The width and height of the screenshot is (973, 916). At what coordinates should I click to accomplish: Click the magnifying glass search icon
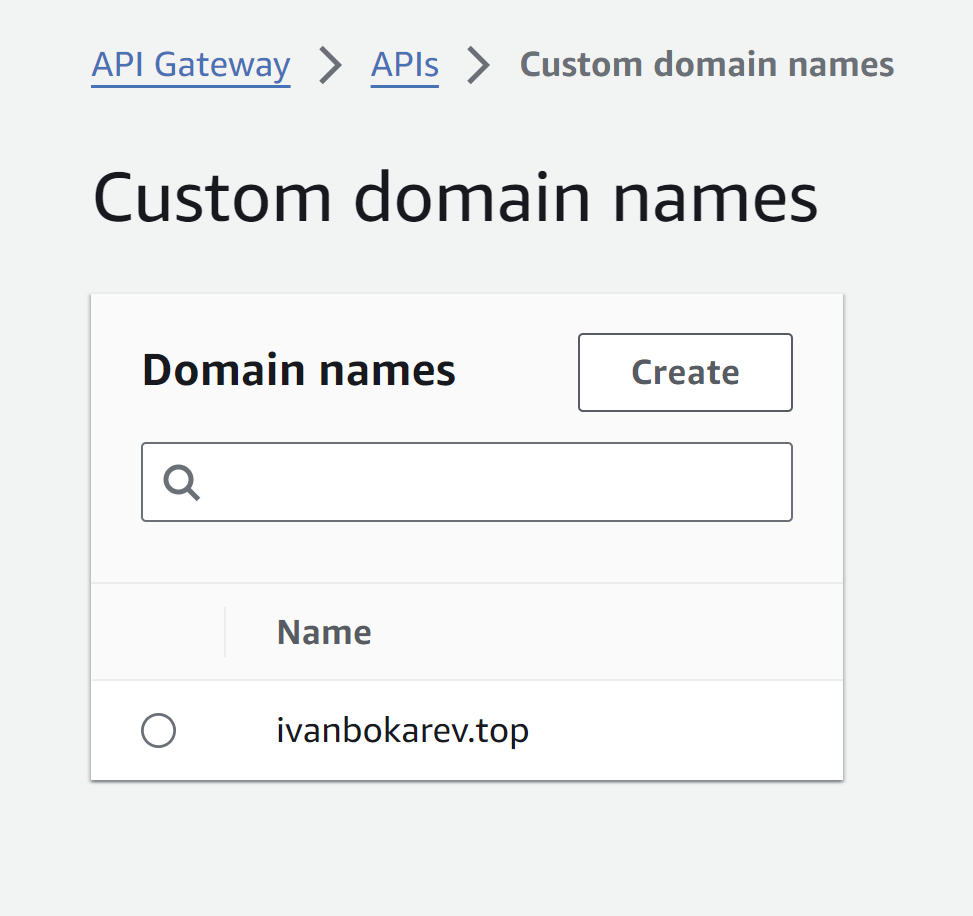180,482
